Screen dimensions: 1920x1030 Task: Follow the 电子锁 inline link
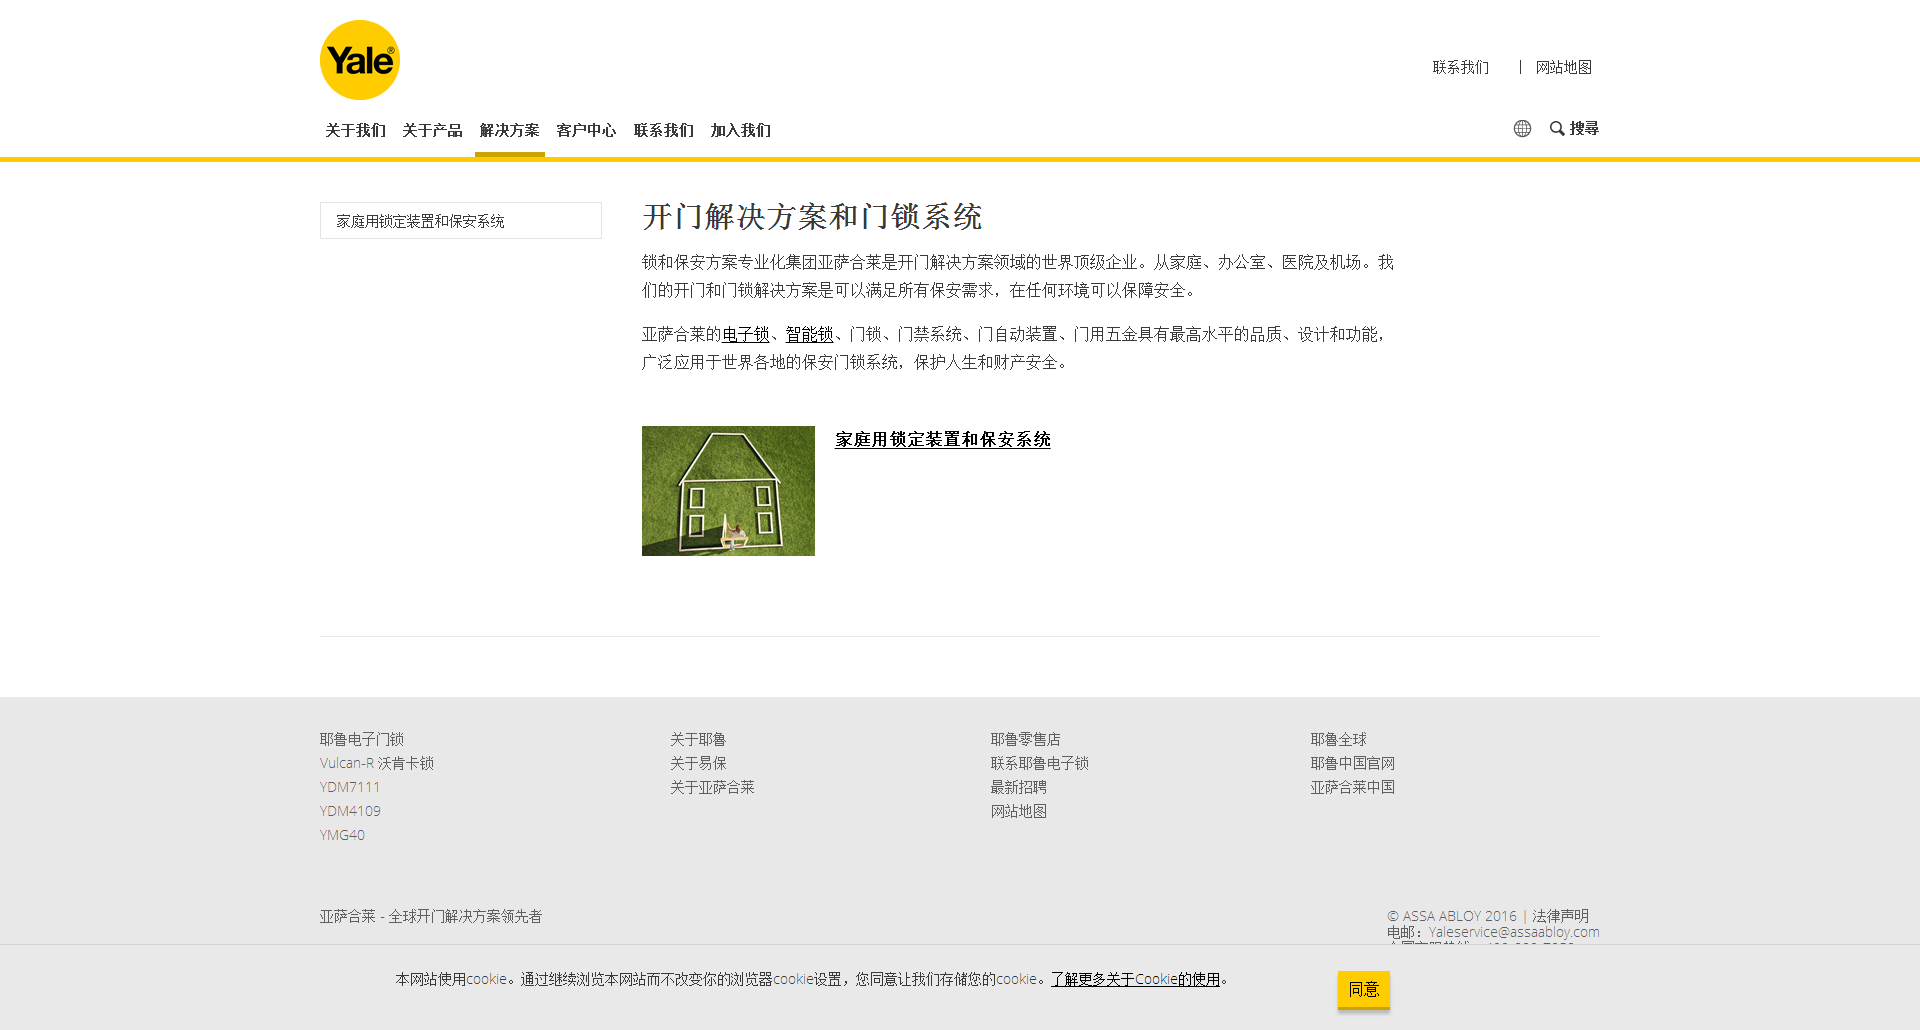click(x=746, y=334)
